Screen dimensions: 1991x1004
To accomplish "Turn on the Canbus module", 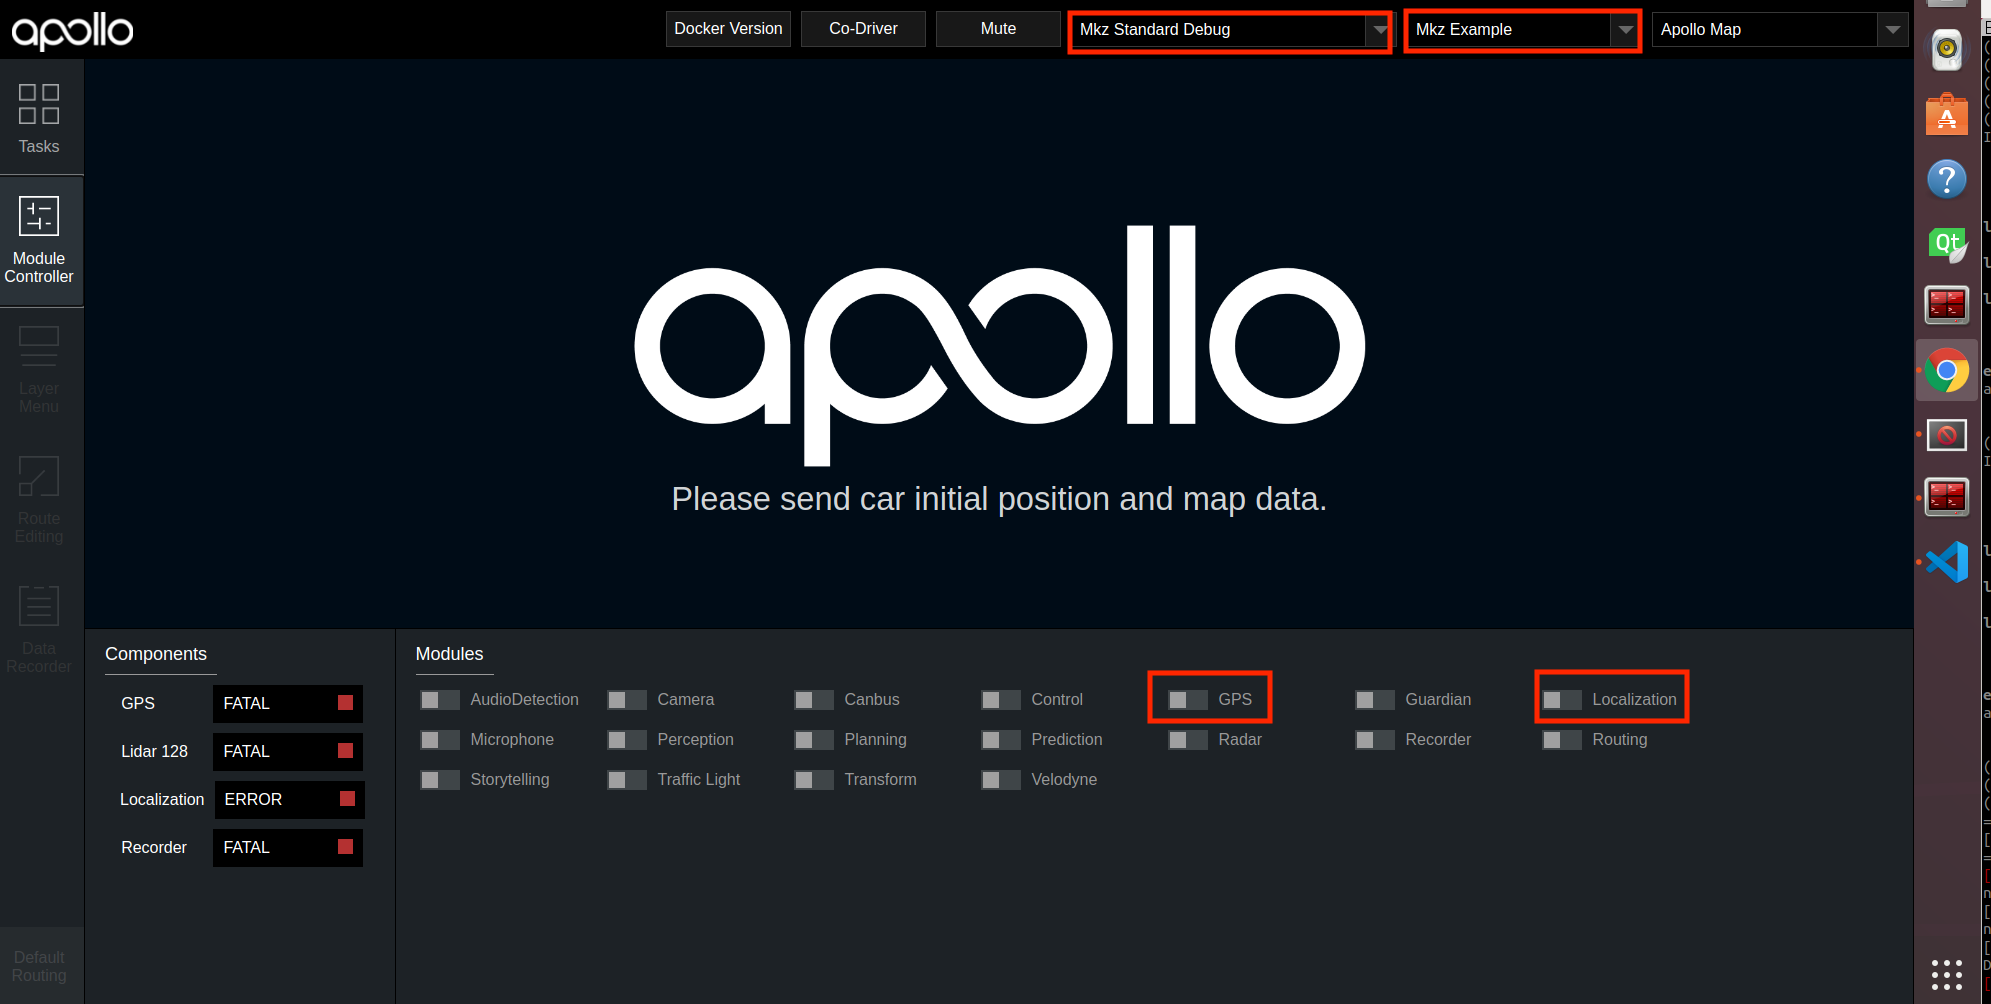I will [814, 700].
